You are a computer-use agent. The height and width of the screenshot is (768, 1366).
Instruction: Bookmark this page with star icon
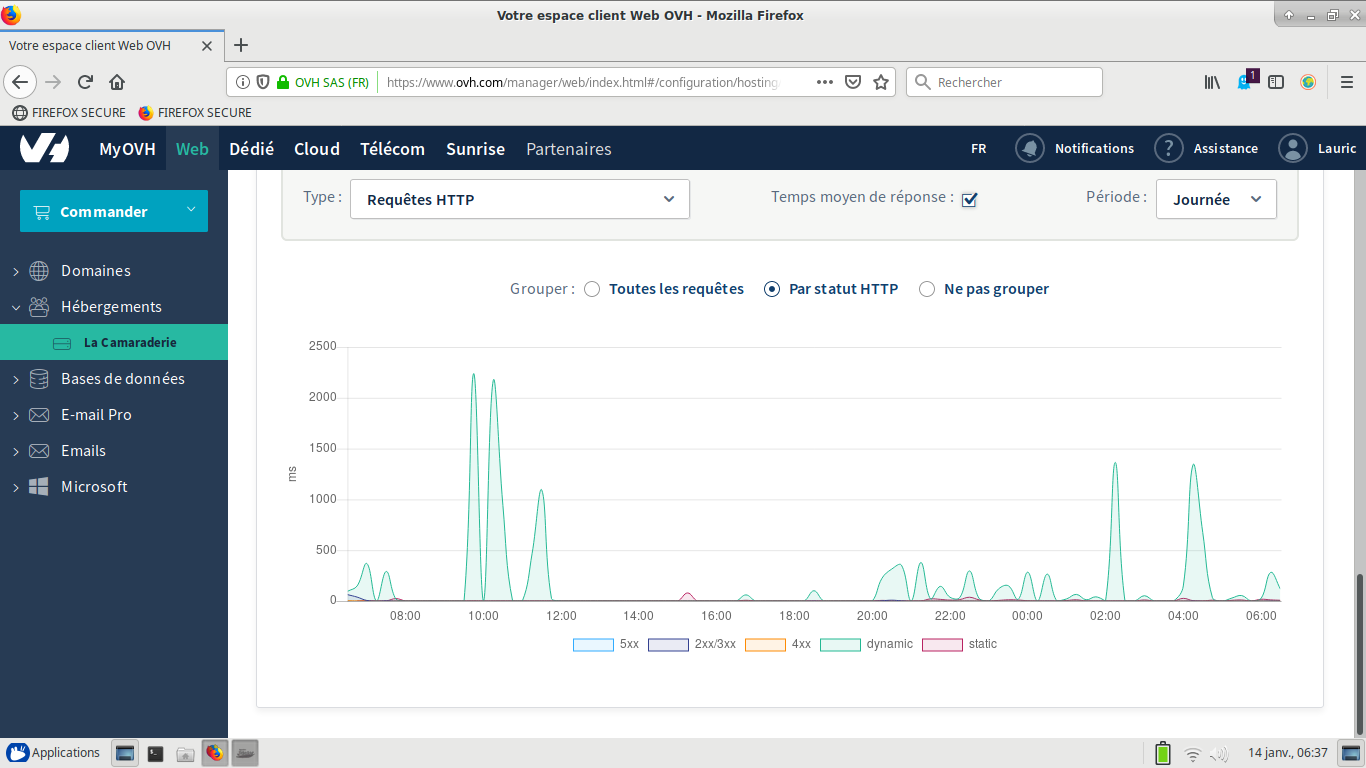881,82
